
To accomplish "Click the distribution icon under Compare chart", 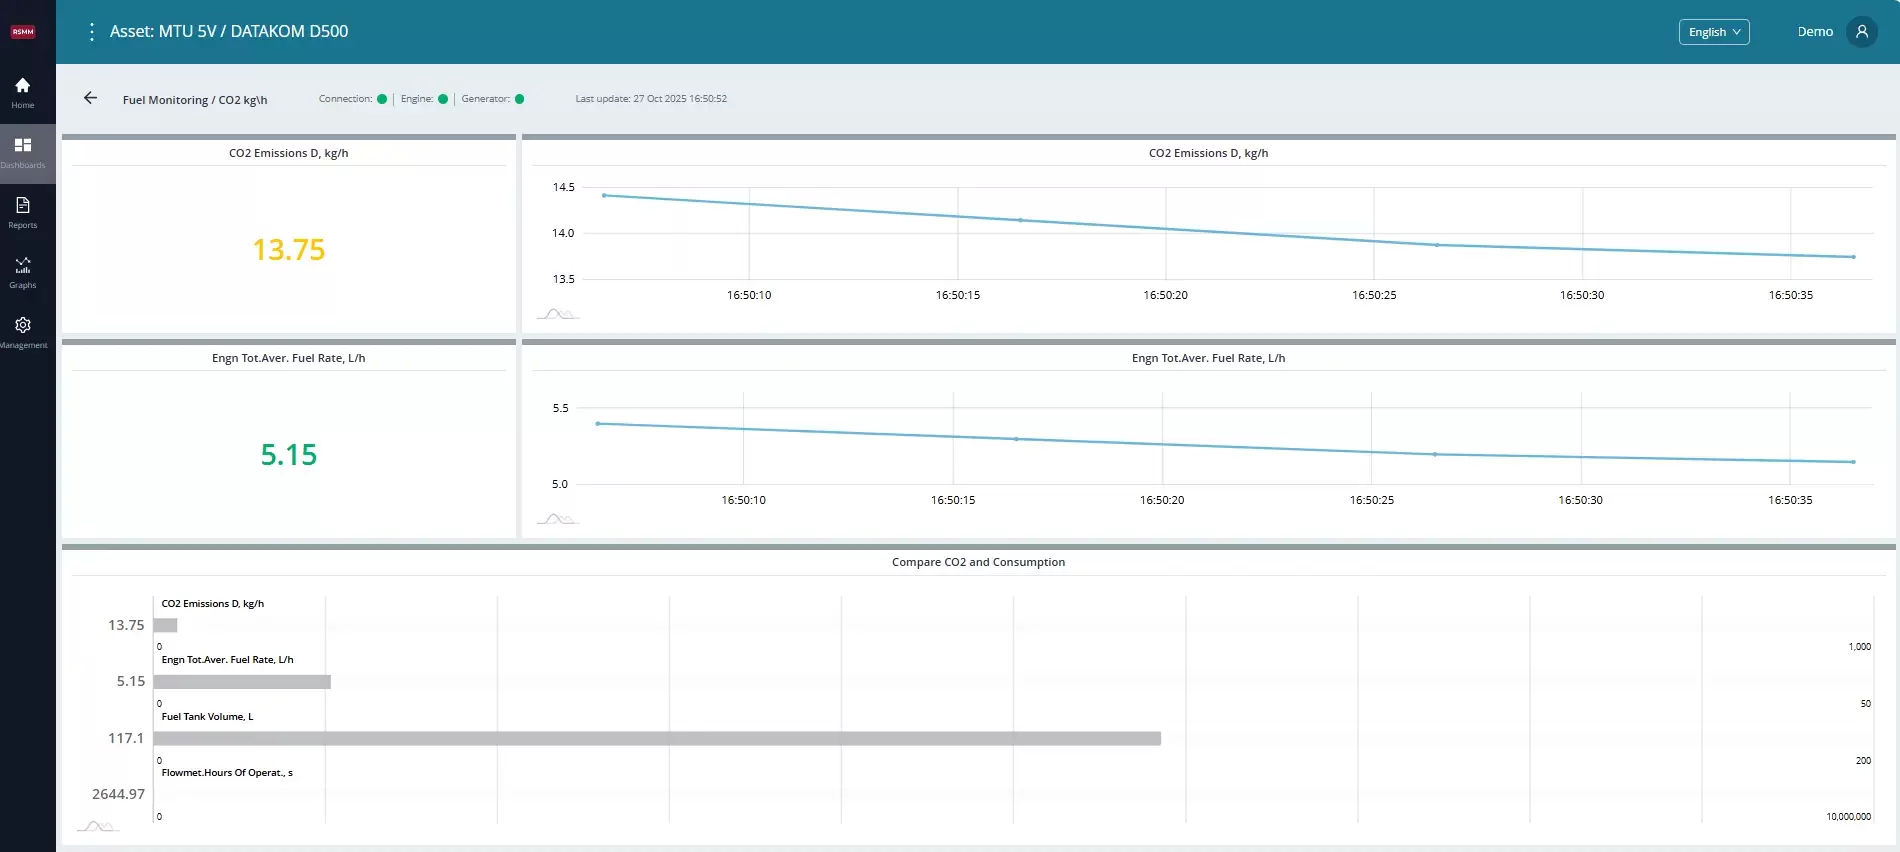I will 98,825.
